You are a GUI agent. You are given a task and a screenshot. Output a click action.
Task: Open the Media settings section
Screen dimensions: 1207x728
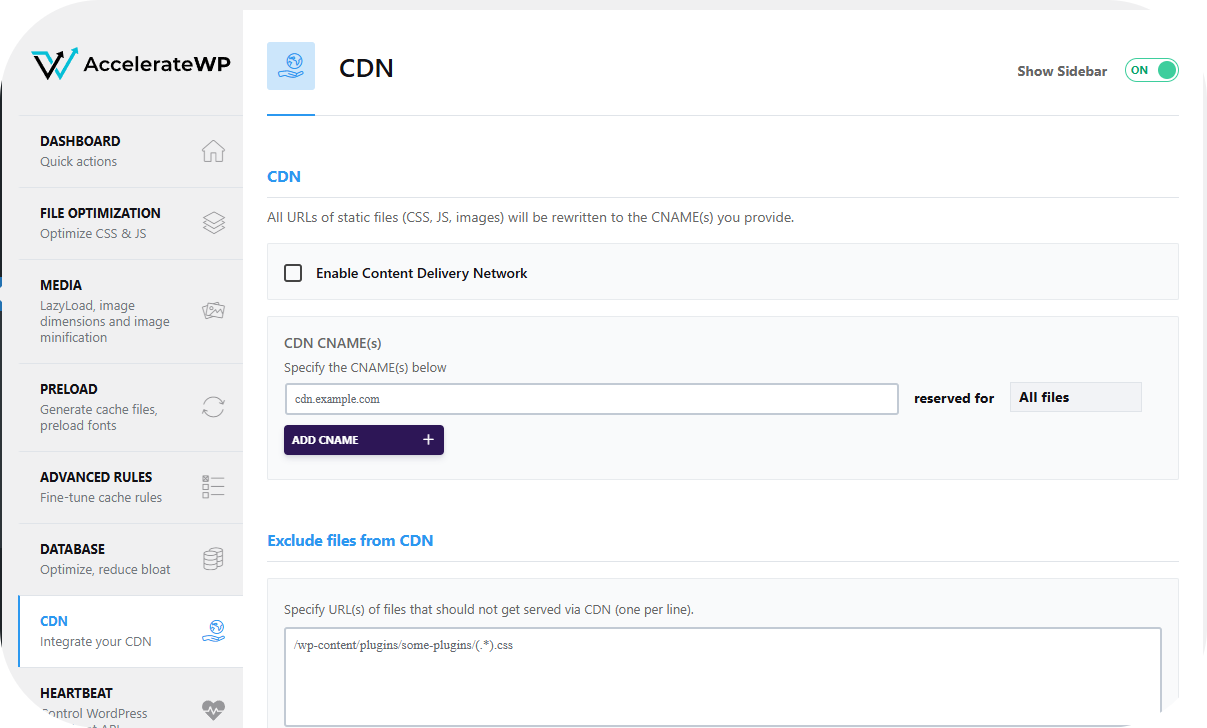point(131,311)
